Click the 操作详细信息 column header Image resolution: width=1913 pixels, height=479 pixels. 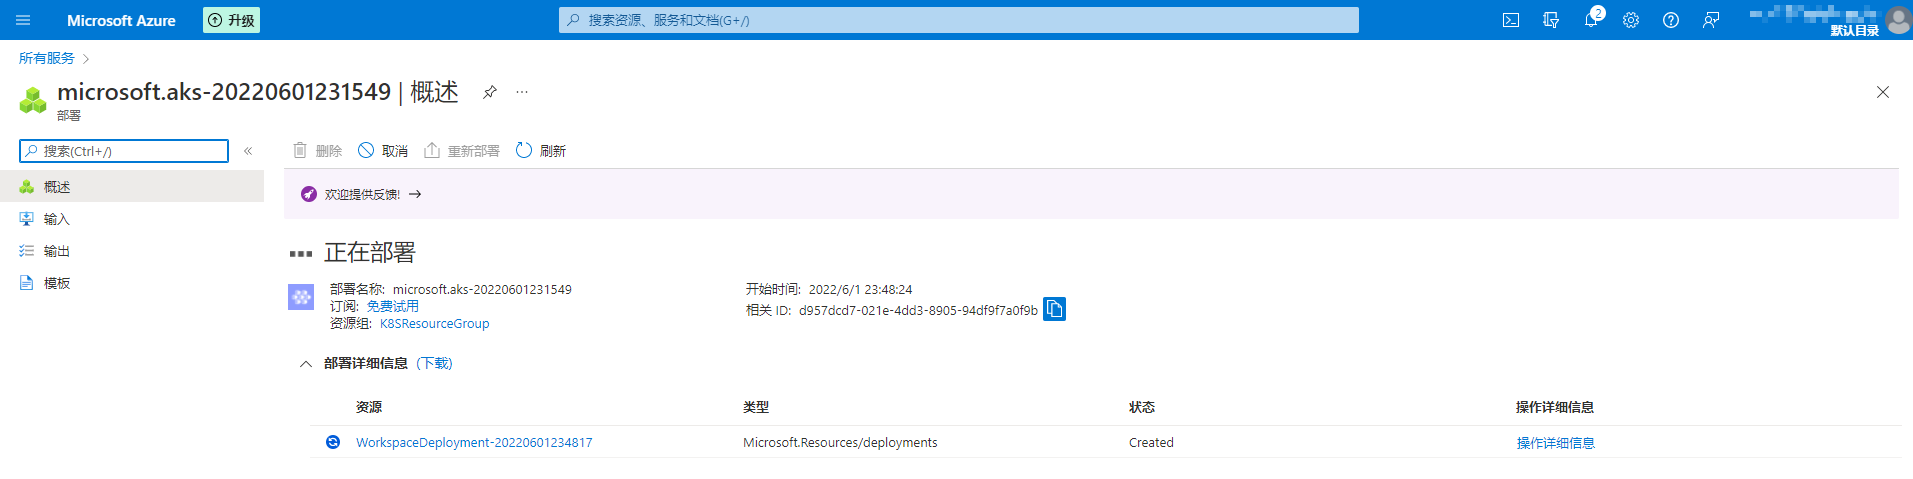[x=1555, y=407]
